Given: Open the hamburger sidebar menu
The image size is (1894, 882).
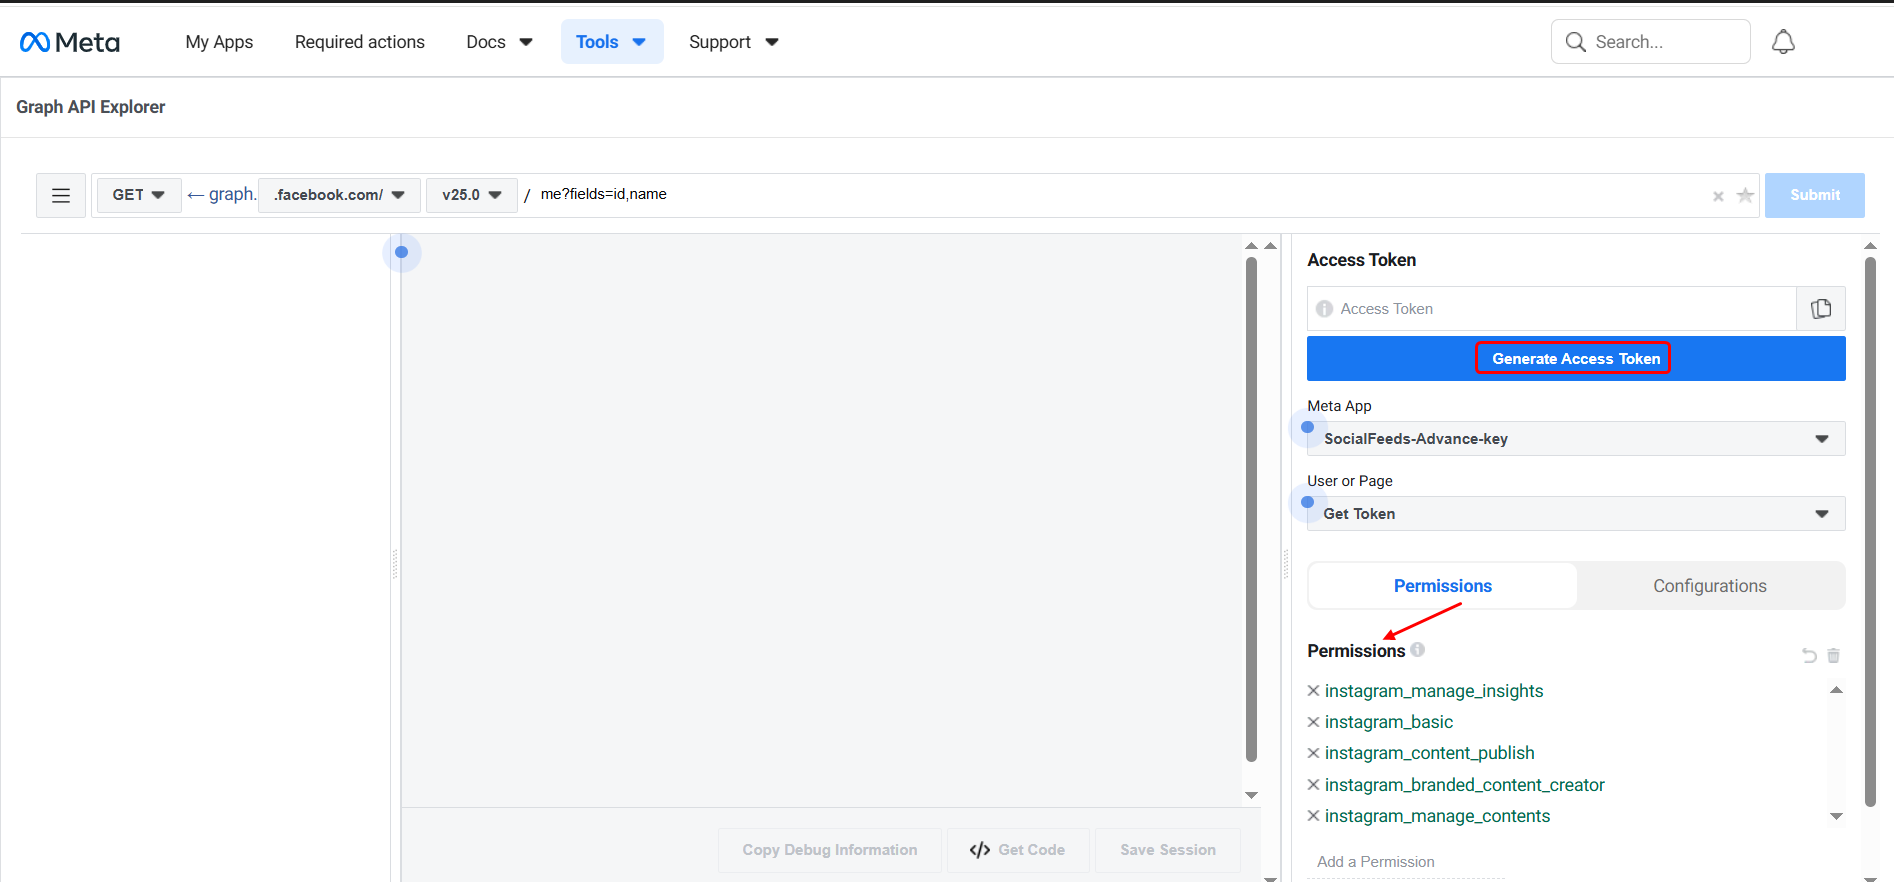Looking at the screenshot, I should pyautogui.click(x=61, y=195).
